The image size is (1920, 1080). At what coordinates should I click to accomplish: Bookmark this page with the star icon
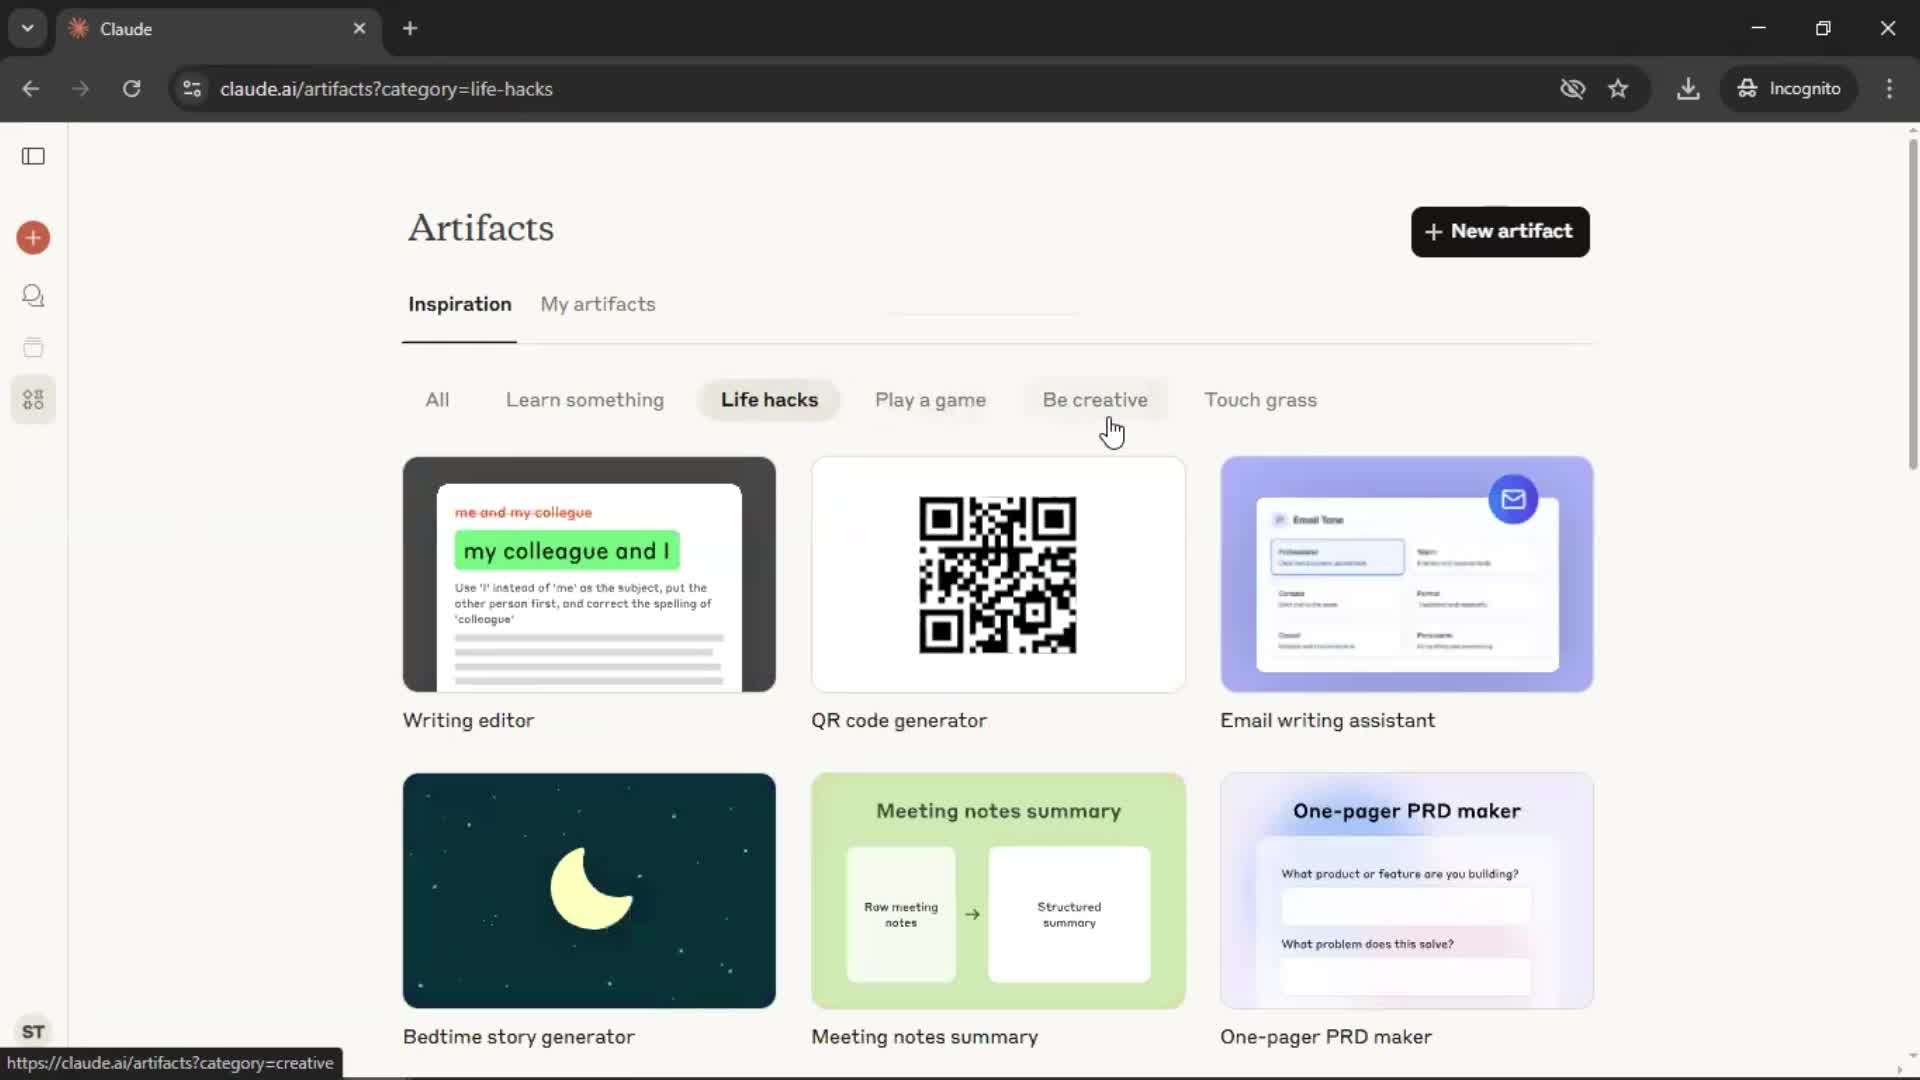pyautogui.click(x=1618, y=89)
